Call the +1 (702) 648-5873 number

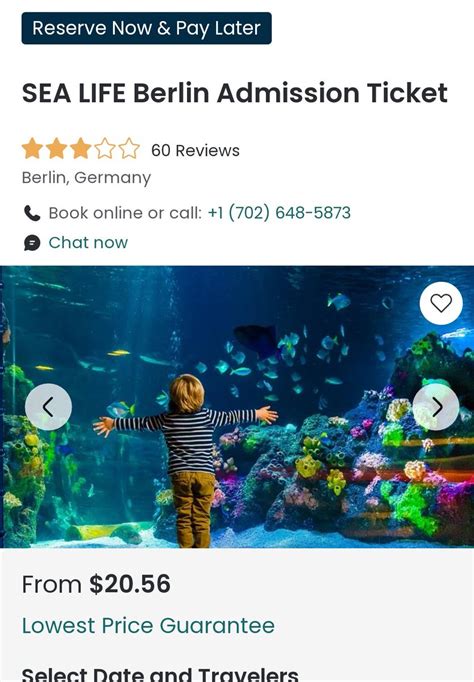279,213
